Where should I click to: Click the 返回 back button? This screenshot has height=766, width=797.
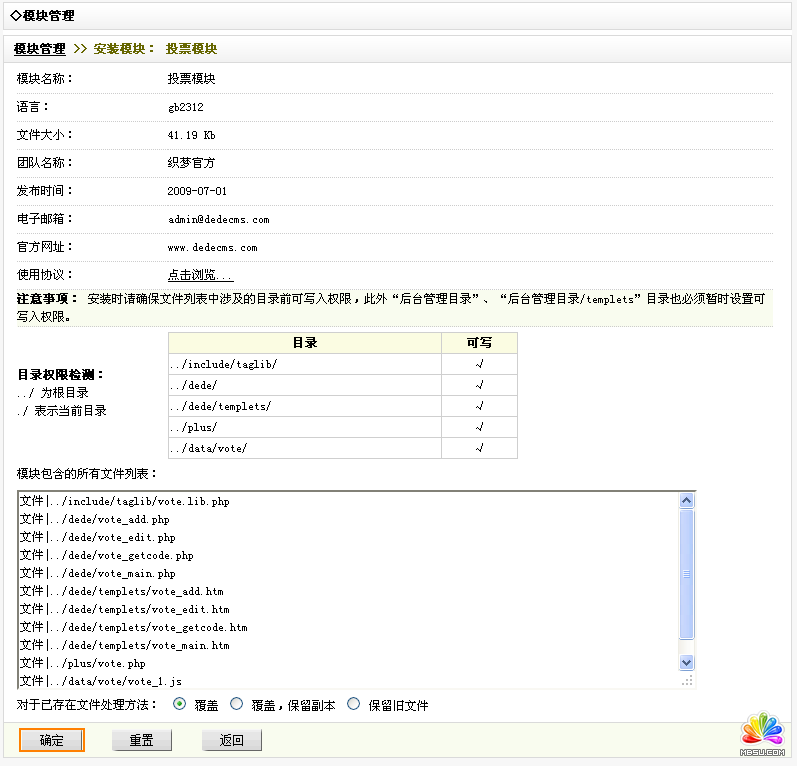(232, 740)
